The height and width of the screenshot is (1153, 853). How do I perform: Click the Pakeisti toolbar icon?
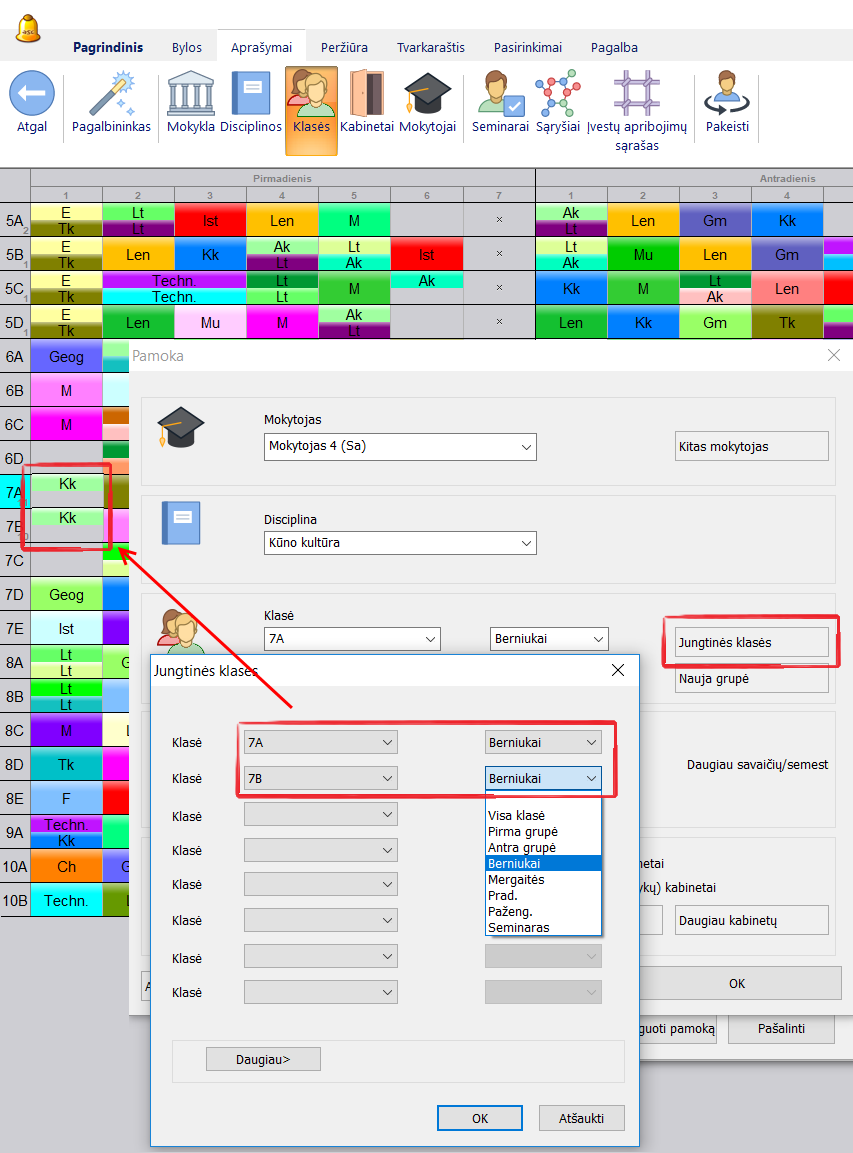pyautogui.click(x=727, y=96)
